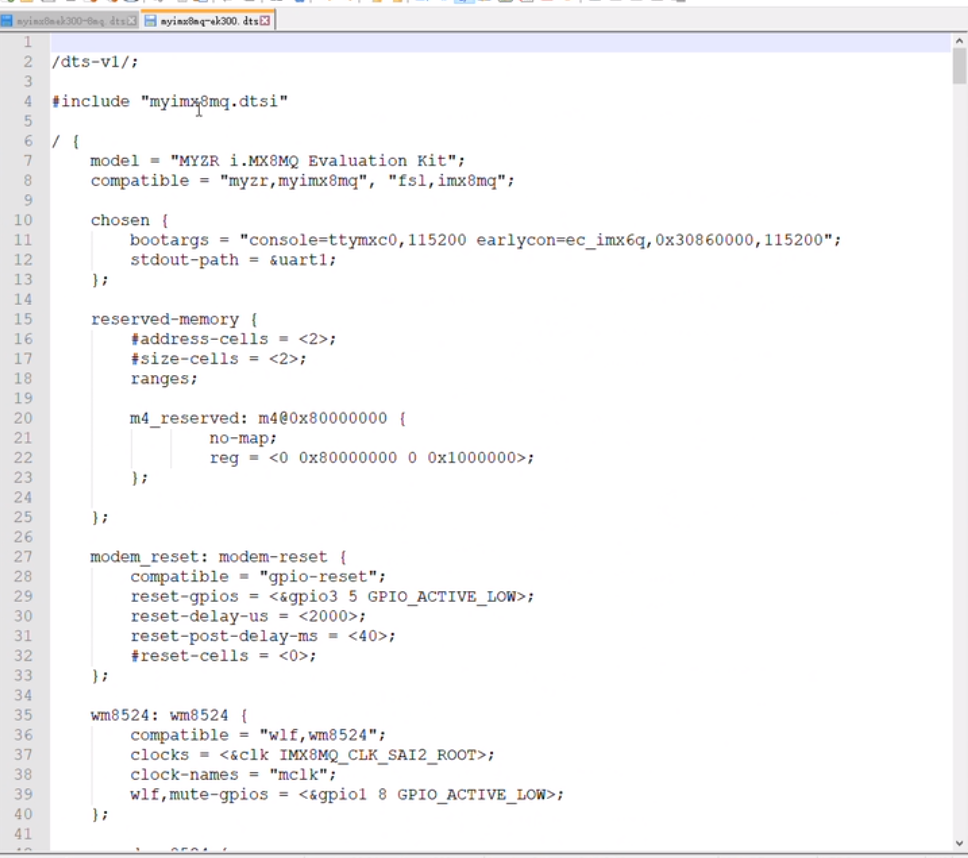Switch to the inactive tab ending "-8mq.dts"
968x858 pixels.
point(70,21)
